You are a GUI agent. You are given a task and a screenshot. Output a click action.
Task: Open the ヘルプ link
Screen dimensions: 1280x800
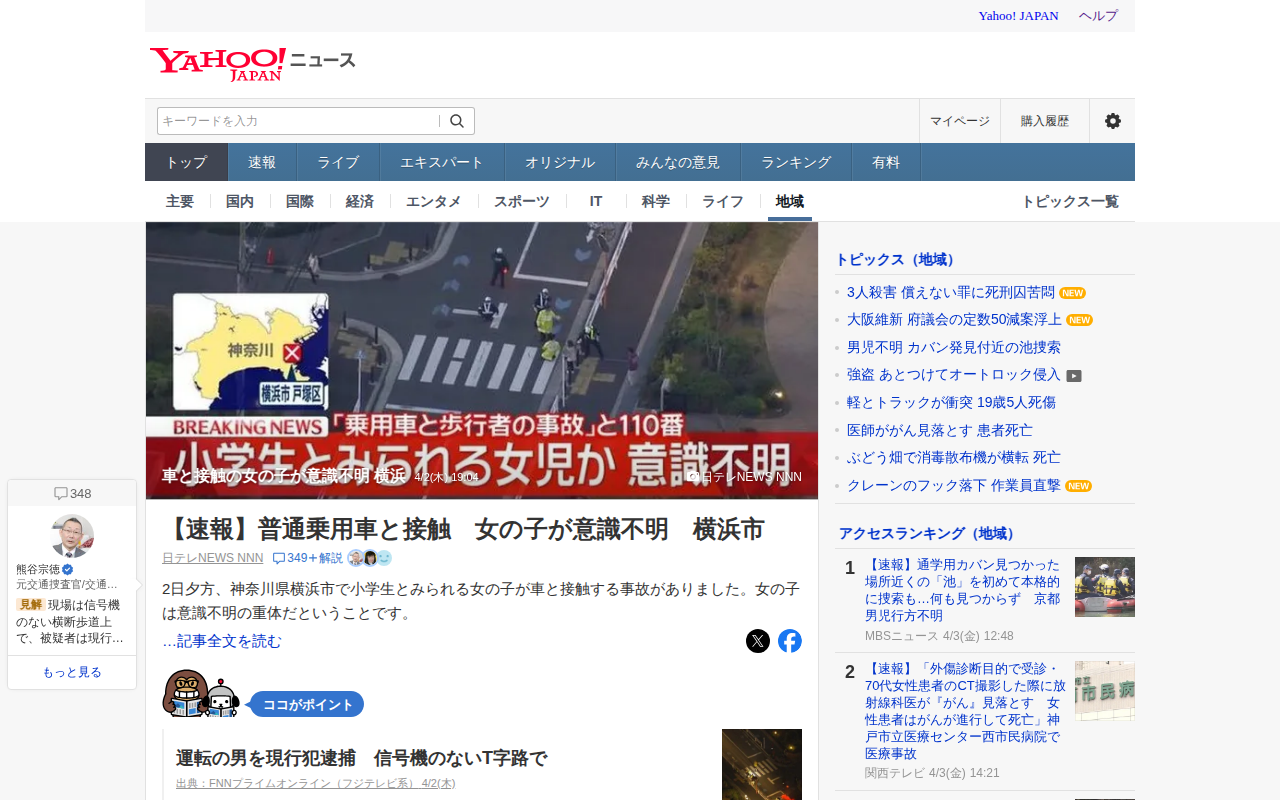pyautogui.click(x=1098, y=16)
